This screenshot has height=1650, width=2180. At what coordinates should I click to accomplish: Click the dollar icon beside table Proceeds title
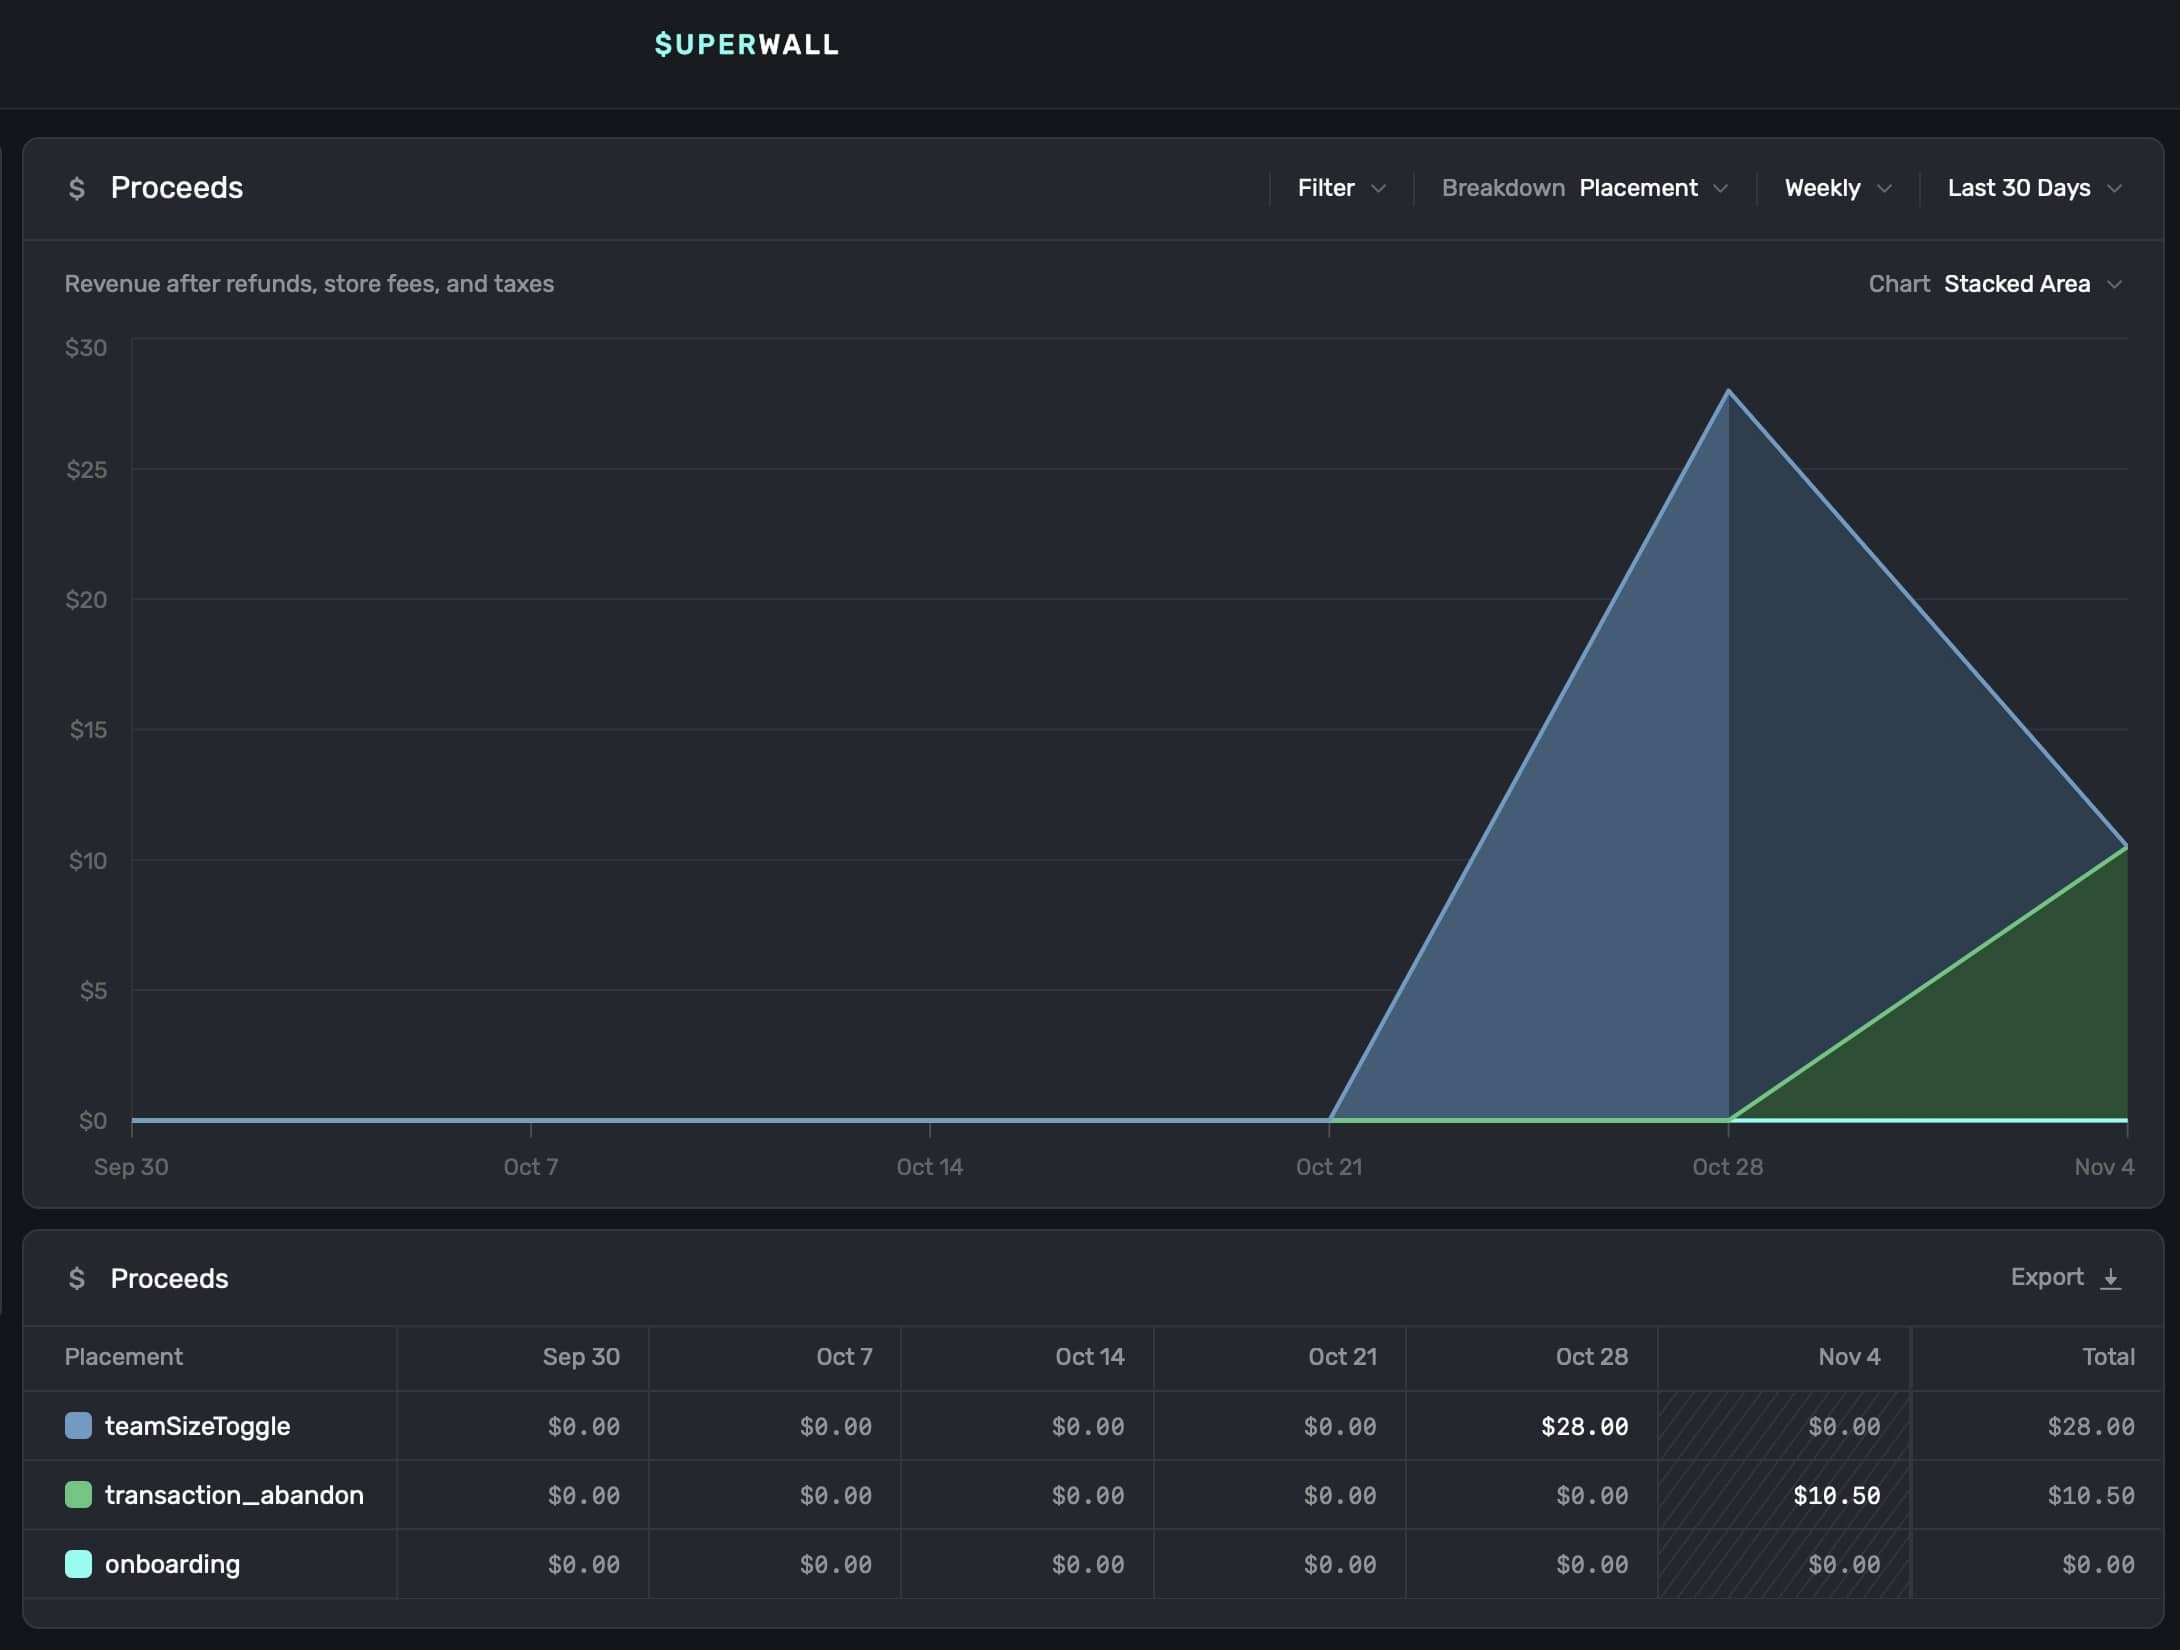point(77,1278)
